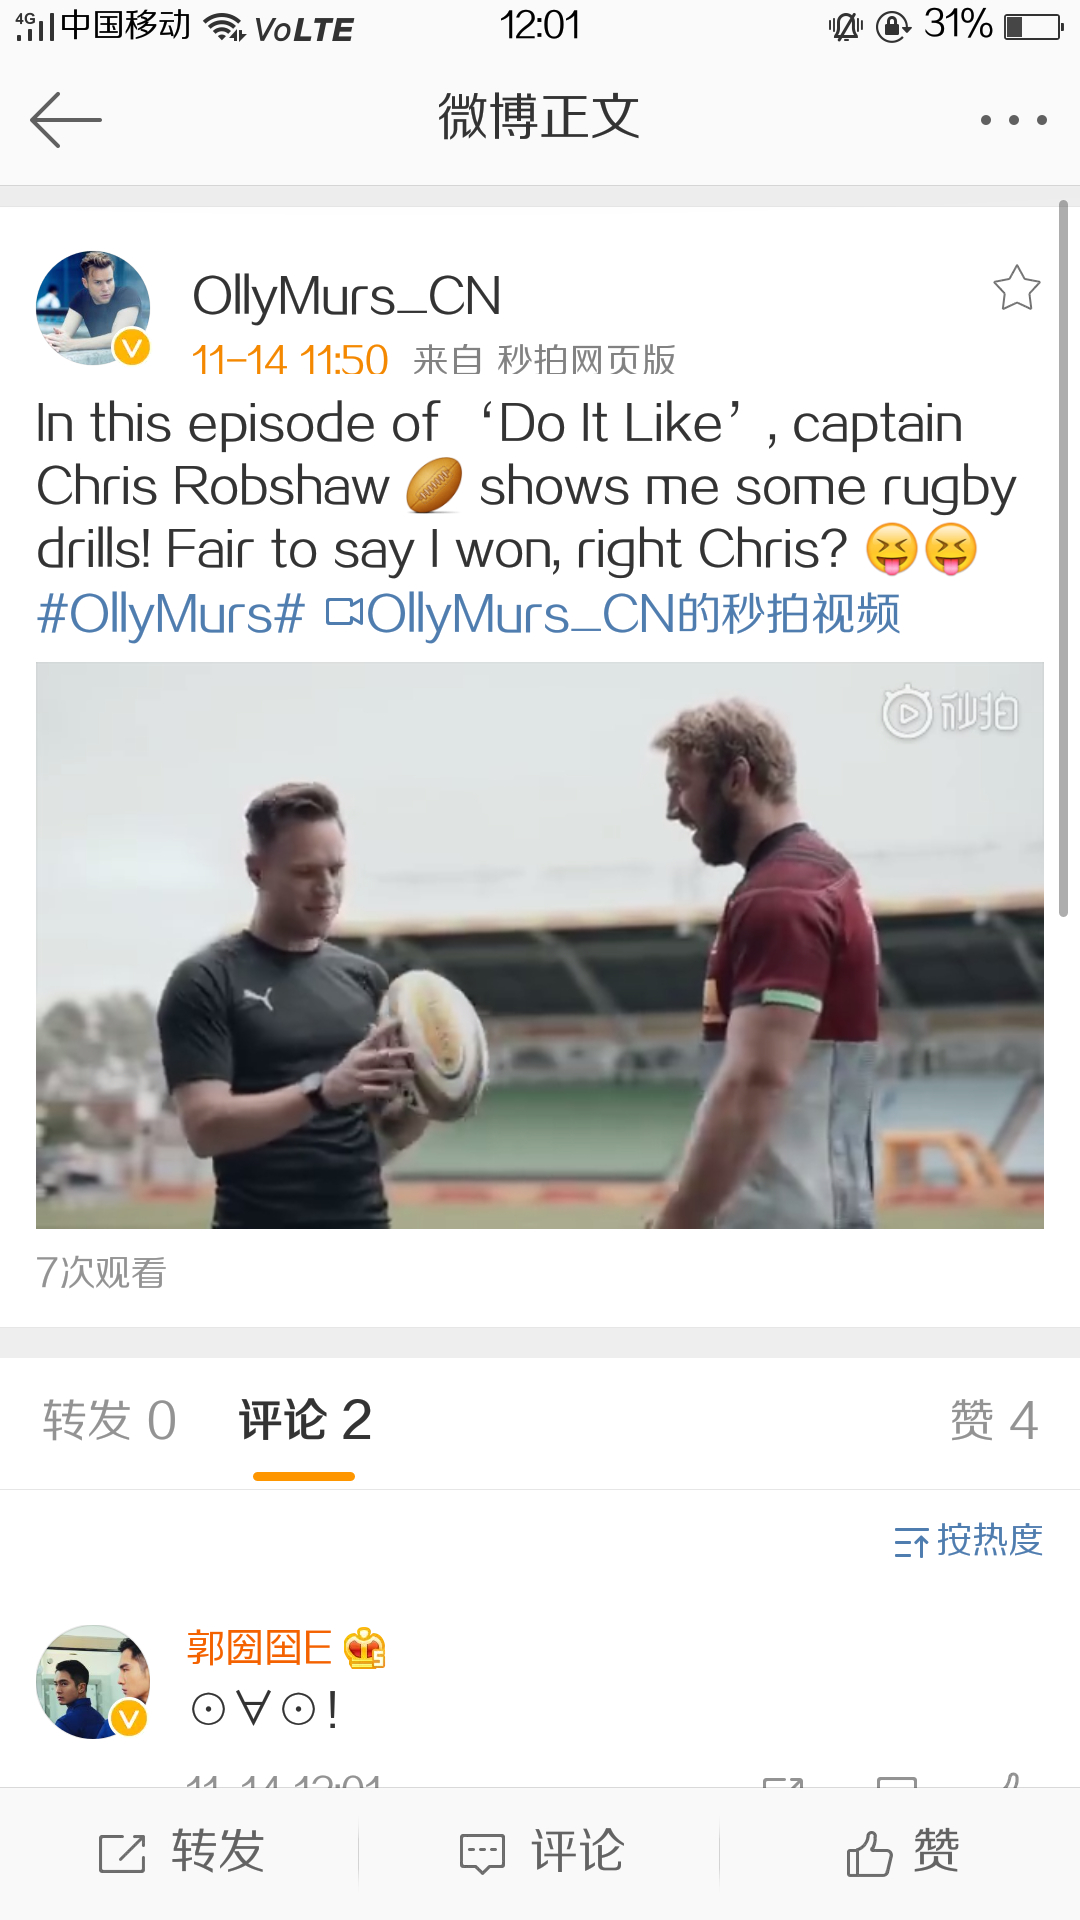The image size is (1080, 1920).
Task: Toggle the favorite star on the post
Action: [1016, 288]
